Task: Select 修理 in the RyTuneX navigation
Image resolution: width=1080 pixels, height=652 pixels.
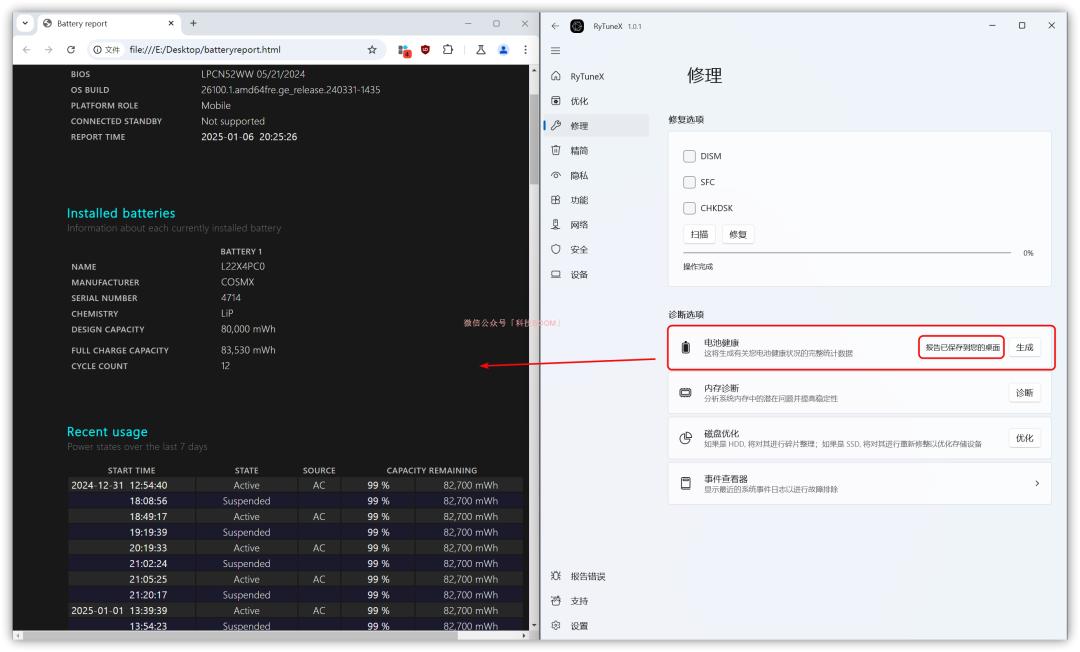Action: click(x=577, y=126)
